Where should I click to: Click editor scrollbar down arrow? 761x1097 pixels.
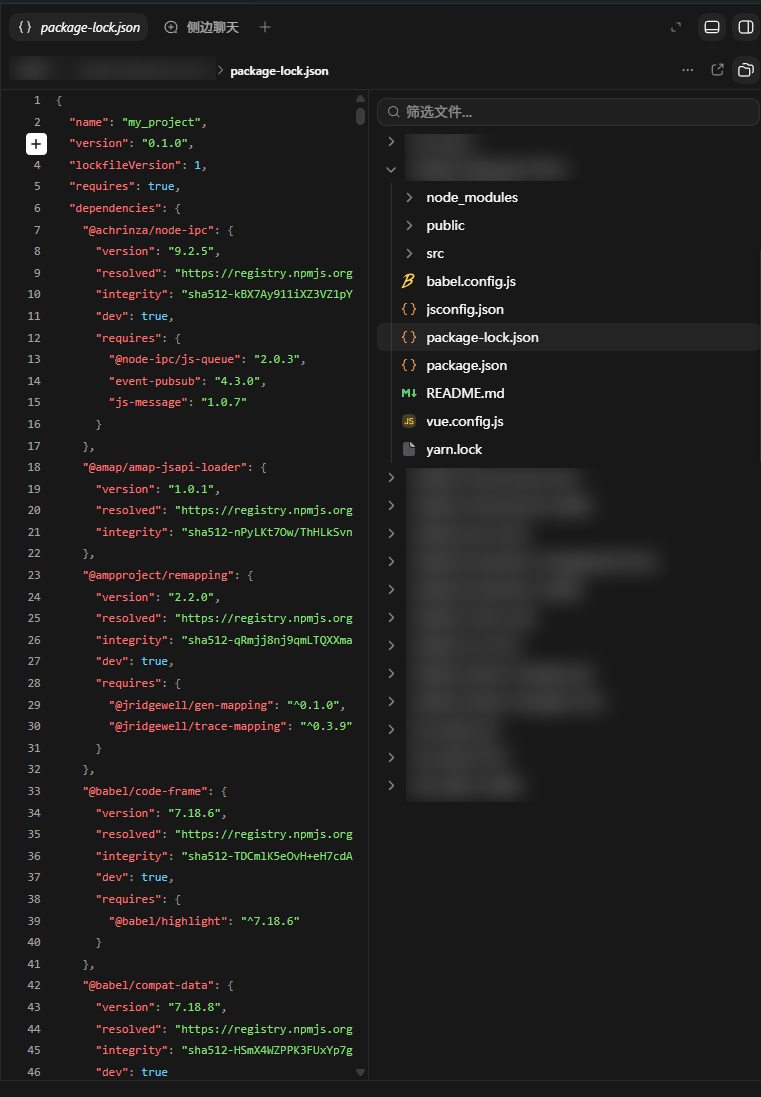360,1072
